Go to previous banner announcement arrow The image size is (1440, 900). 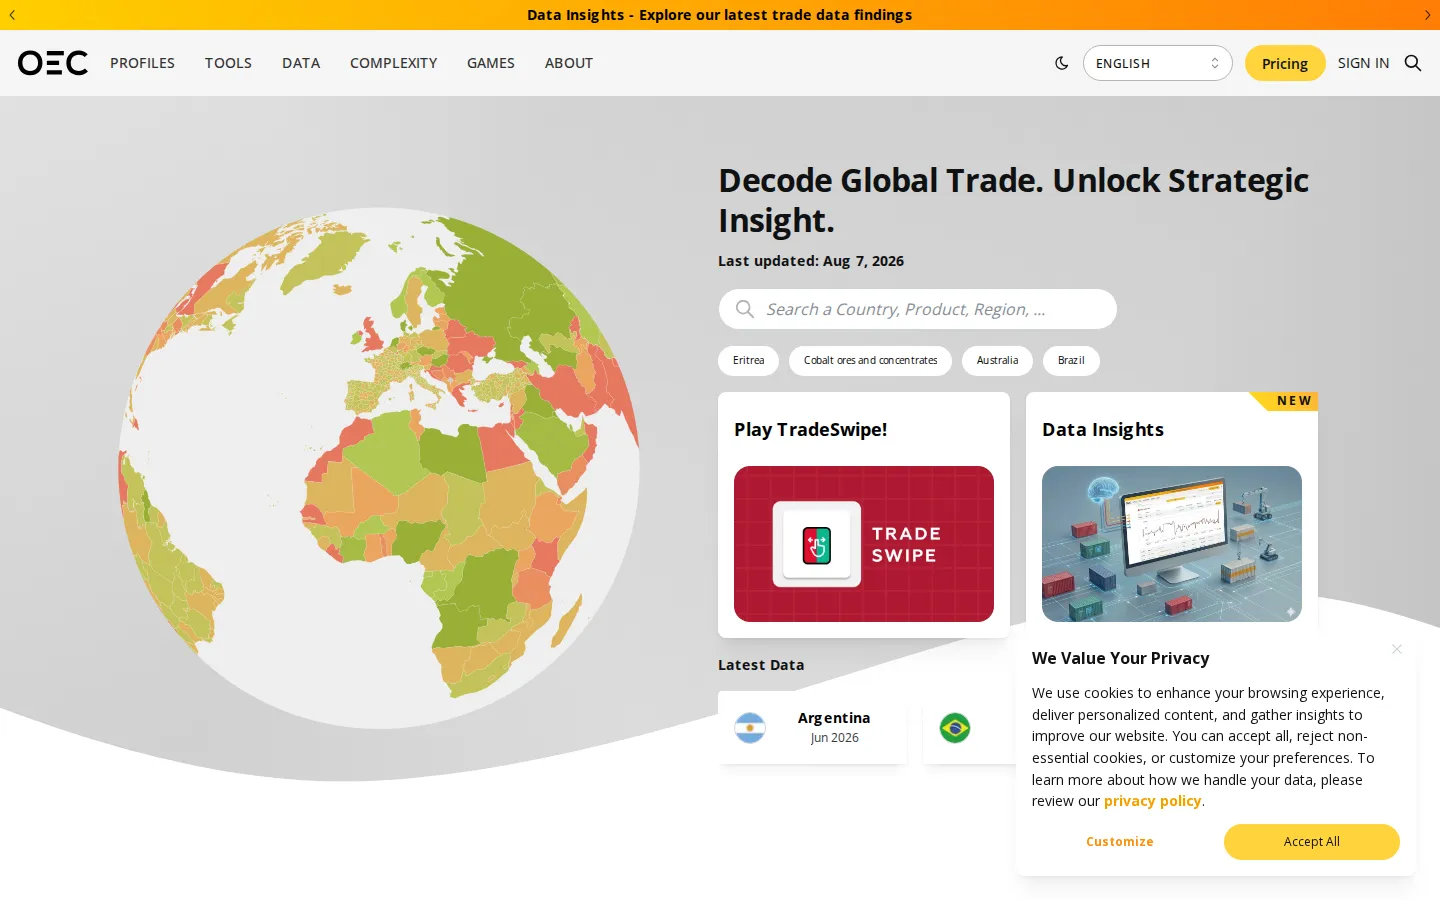(x=12, y=15)
